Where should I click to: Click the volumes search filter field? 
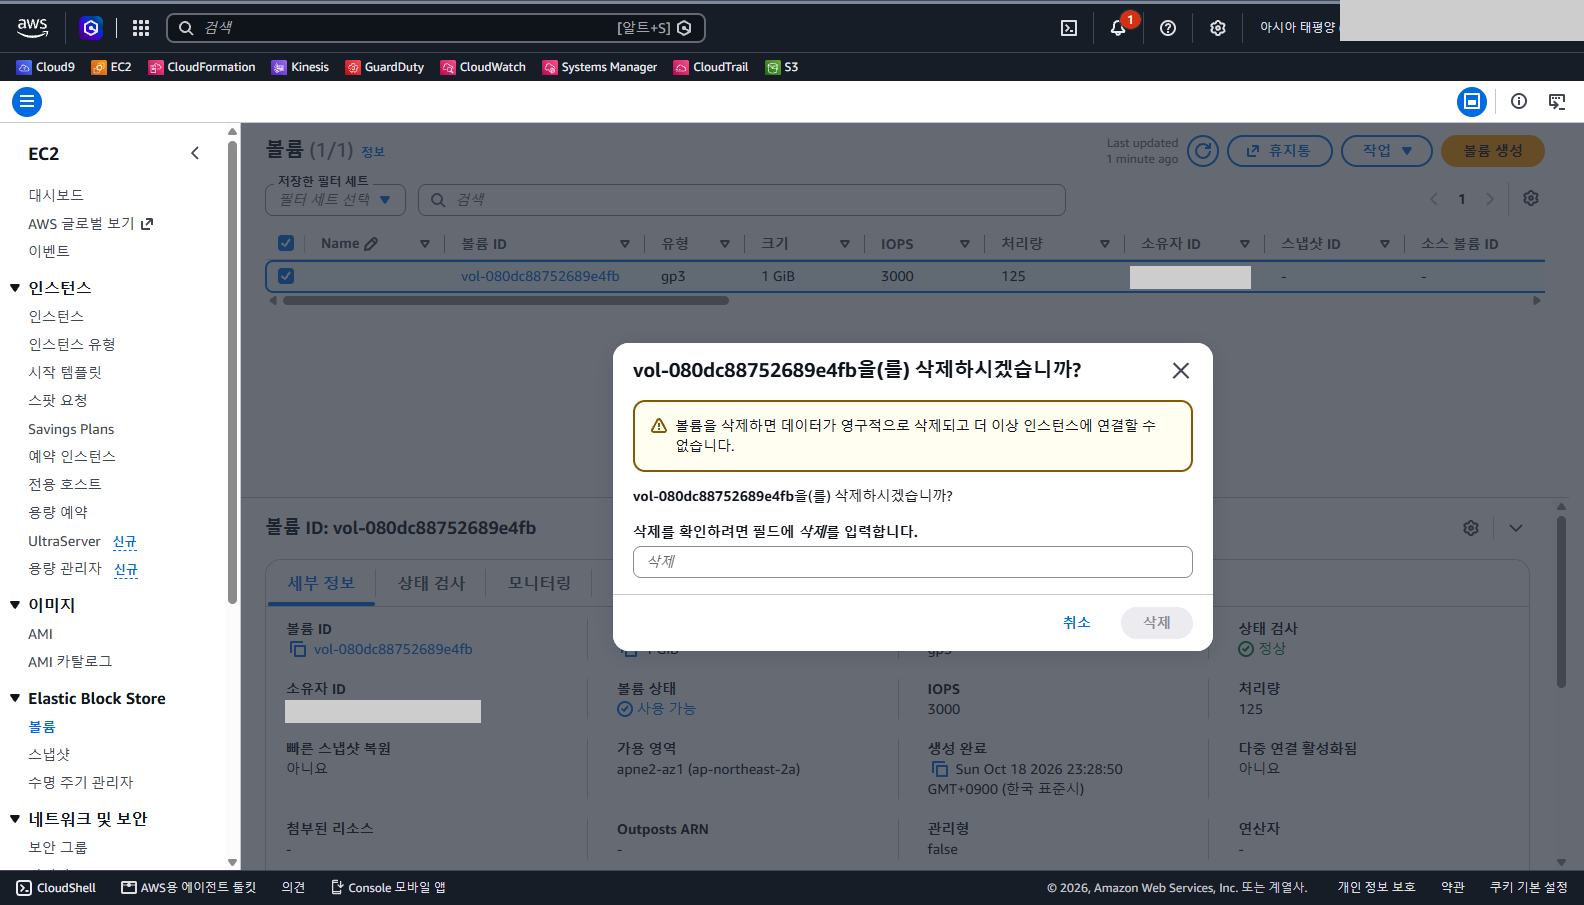[742, 200]
